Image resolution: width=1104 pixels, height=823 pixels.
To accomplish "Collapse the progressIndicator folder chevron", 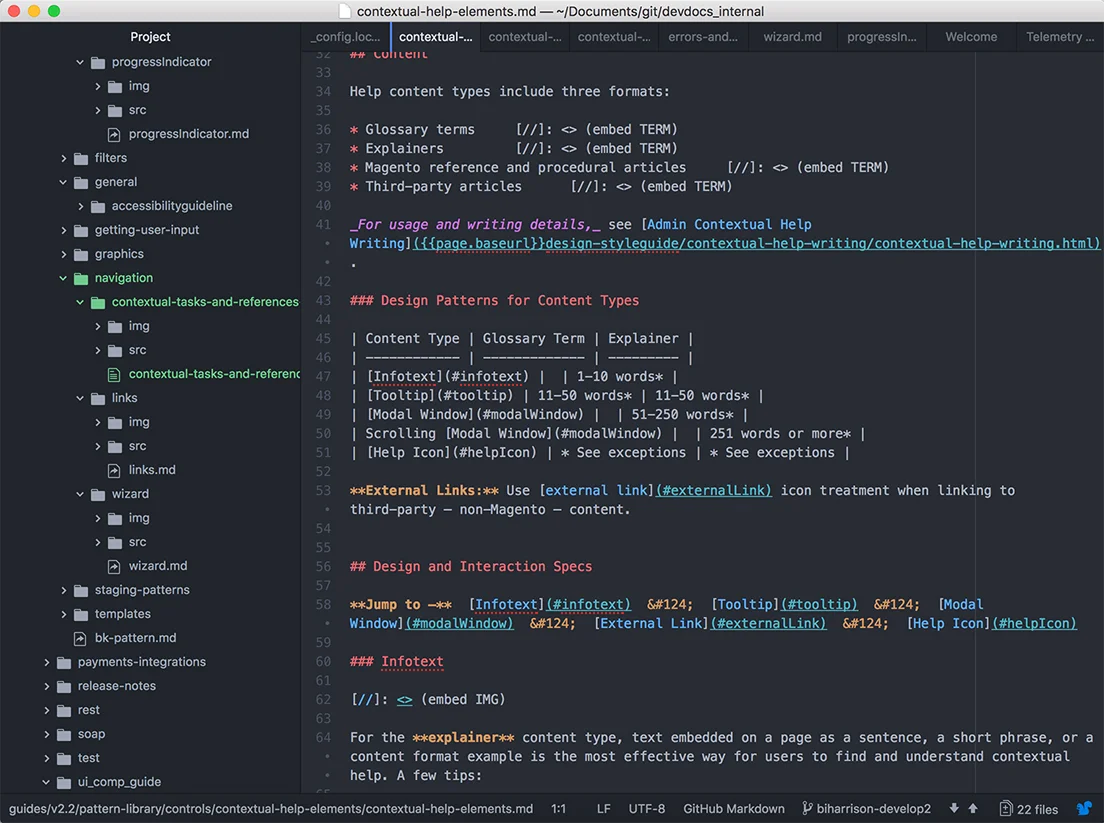I will pos(80,62).
